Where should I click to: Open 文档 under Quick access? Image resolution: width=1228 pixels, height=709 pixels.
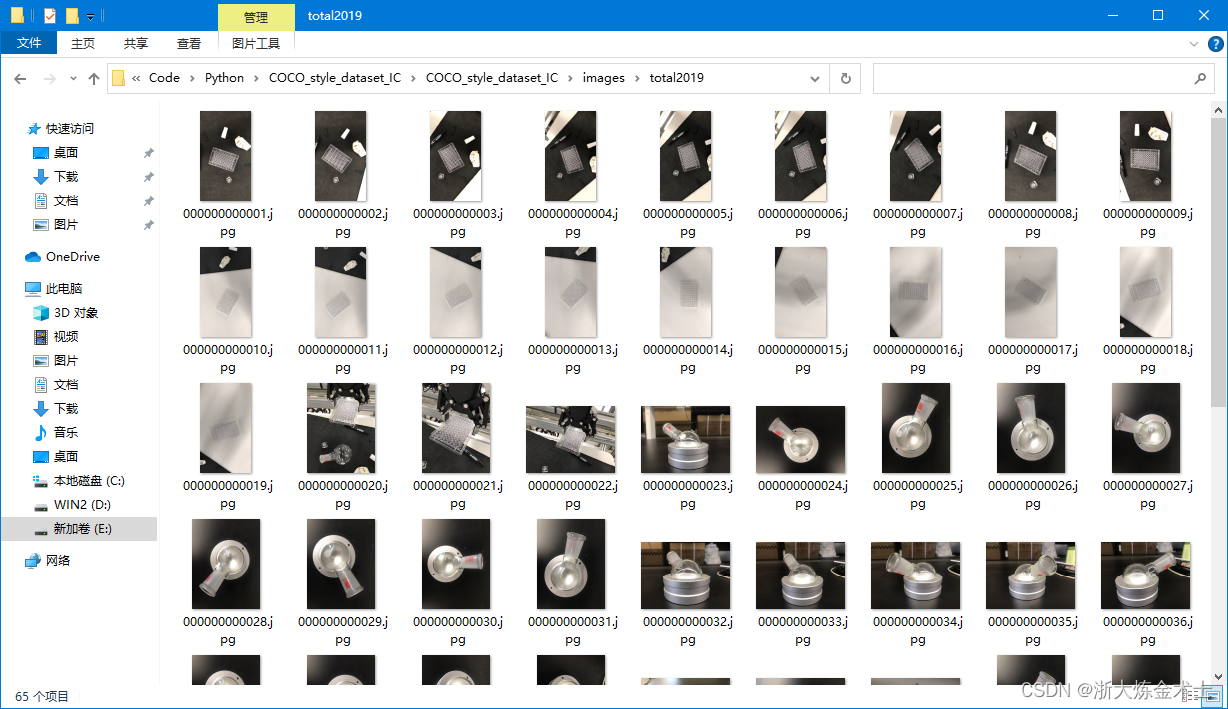(66, 201)
